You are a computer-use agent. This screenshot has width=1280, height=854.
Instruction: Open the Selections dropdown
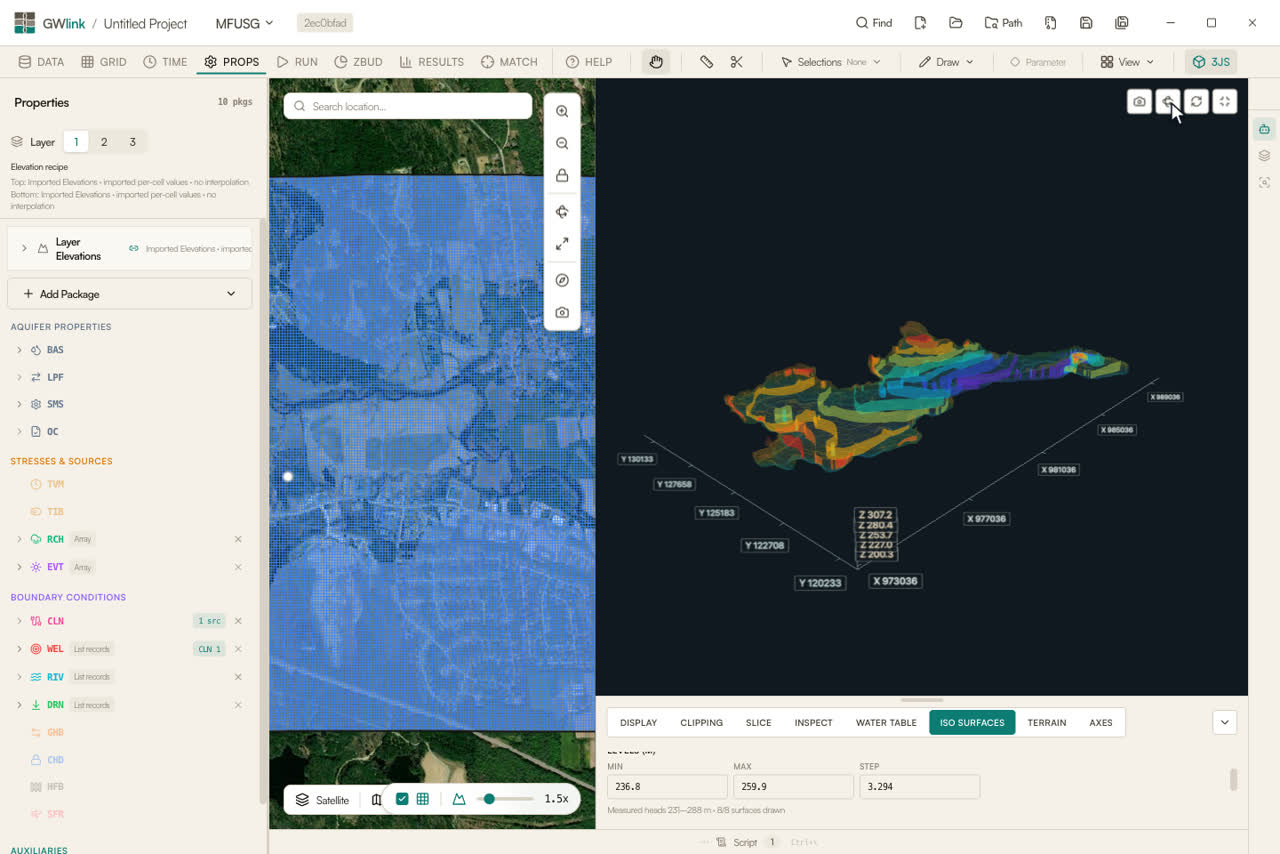tap(831, 62)
